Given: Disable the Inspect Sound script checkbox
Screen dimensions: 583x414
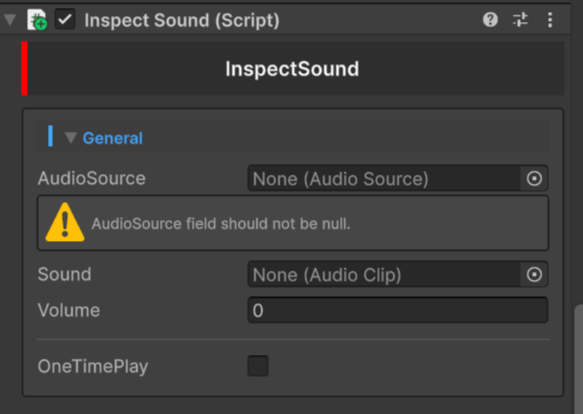Looking at the screenshot, I should (65, 19).
